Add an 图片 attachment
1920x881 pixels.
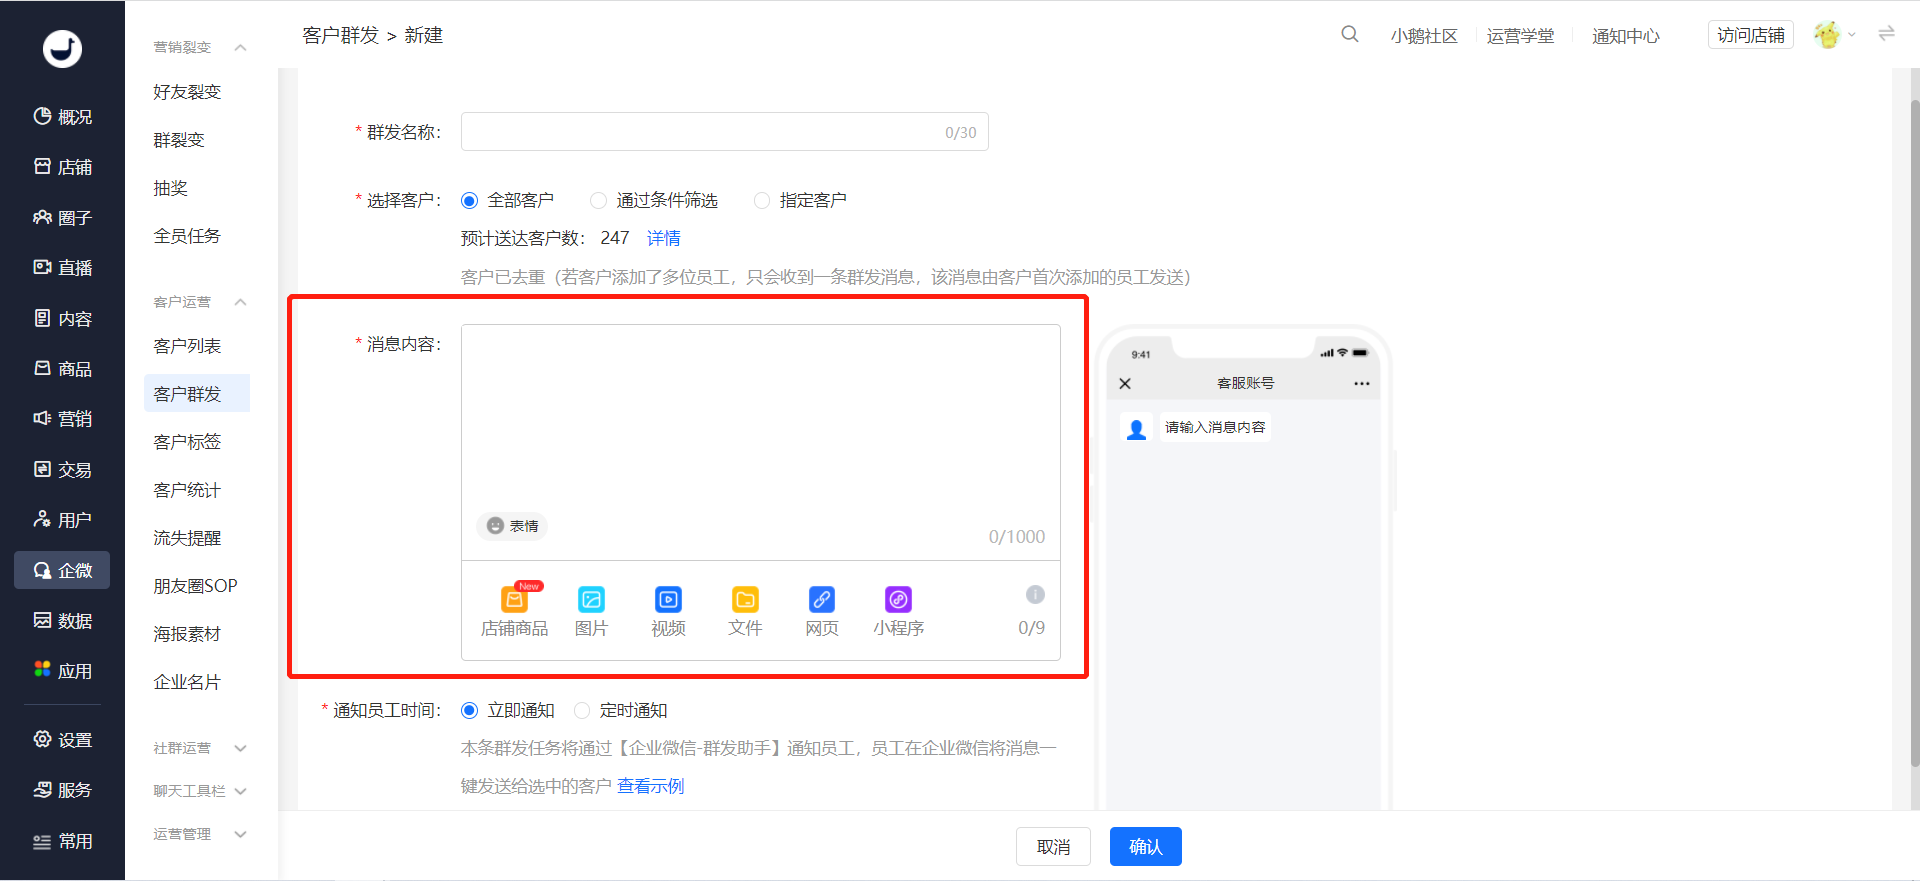(x=591, y=611)
